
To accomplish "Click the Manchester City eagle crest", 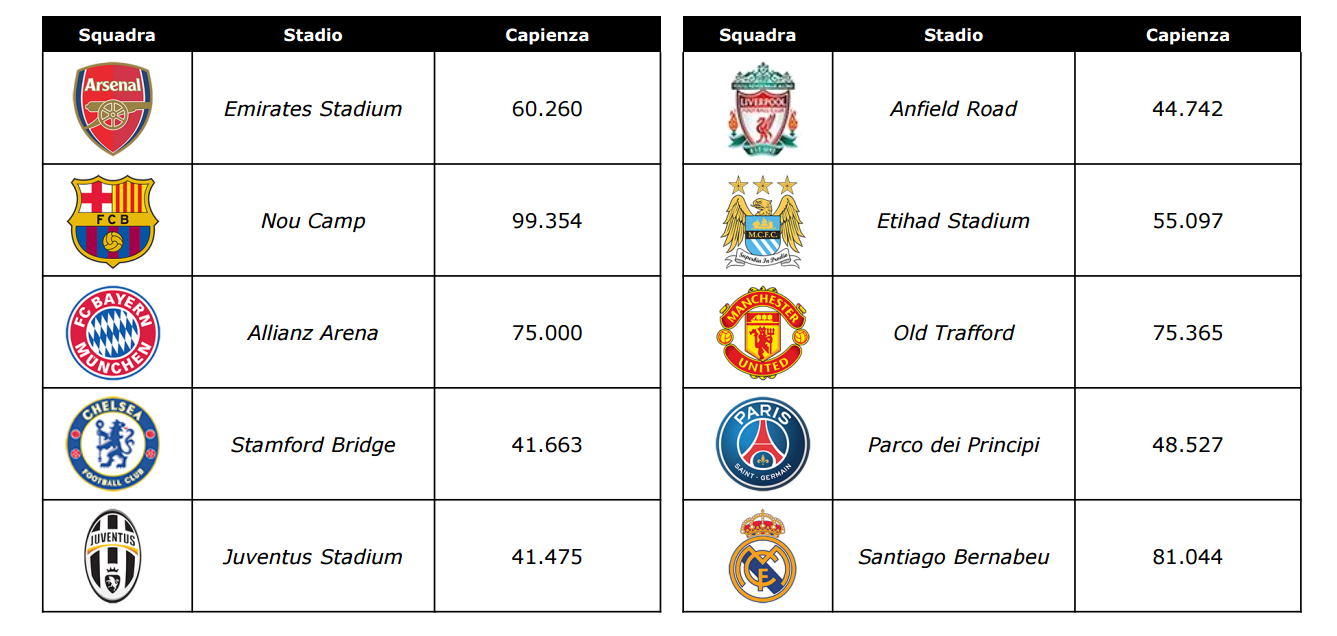I will (764, 221).
